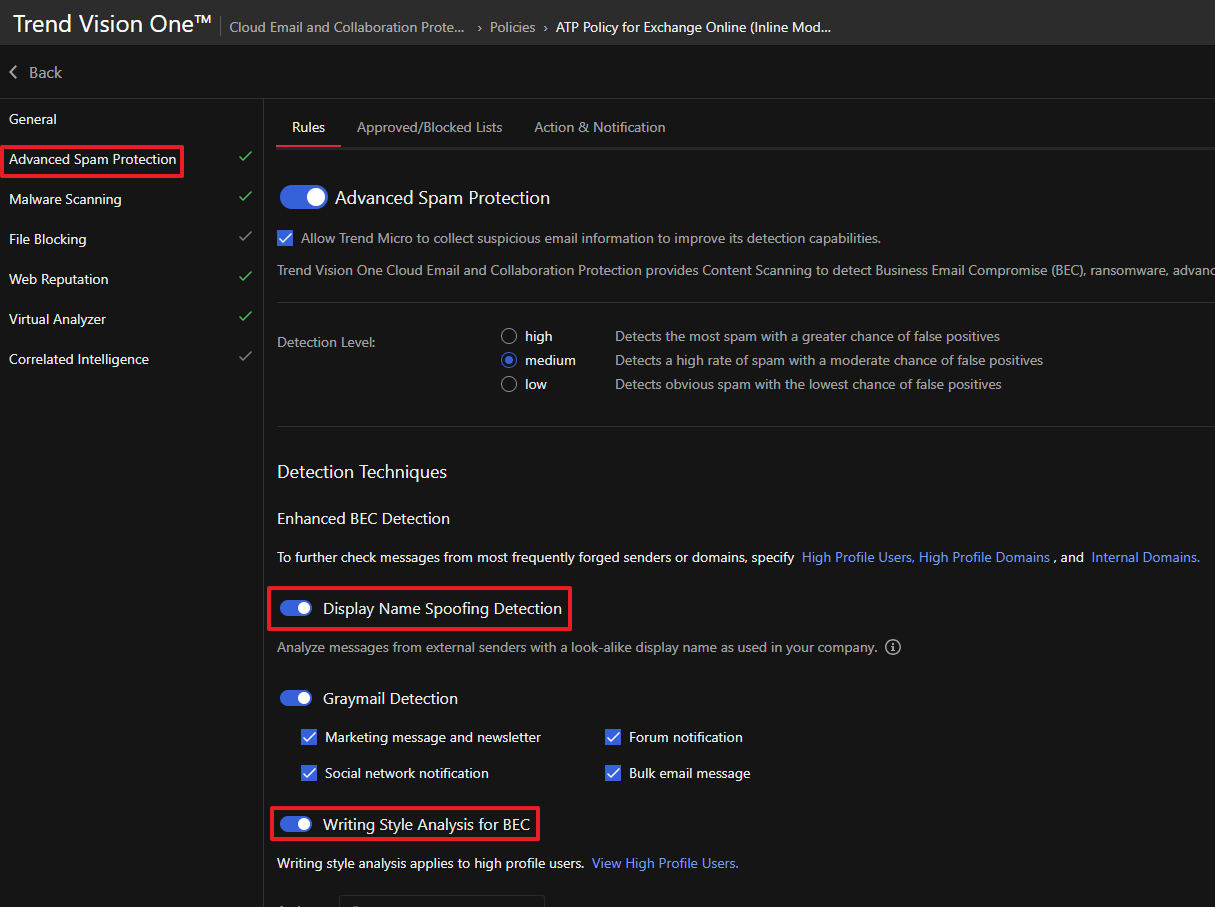
Task: Select the high detection level
Action: pos(509,336)
